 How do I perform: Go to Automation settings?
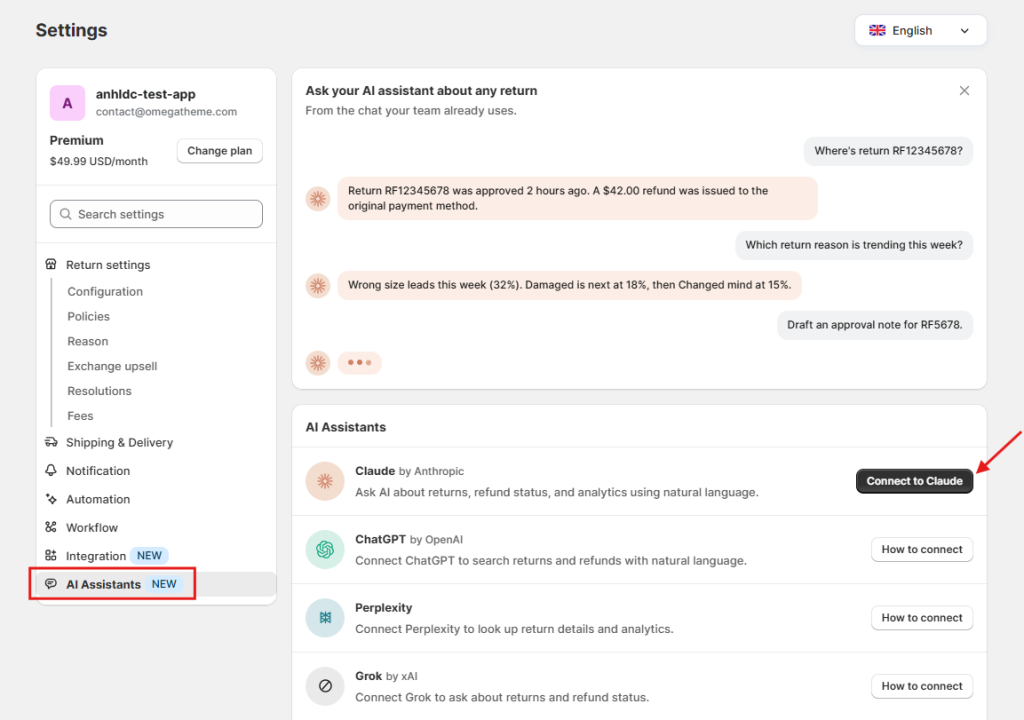(x=98, y=499)
